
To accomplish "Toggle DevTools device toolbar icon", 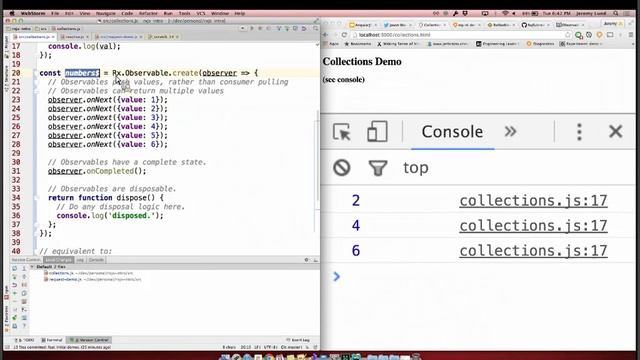I will [377, 131].
